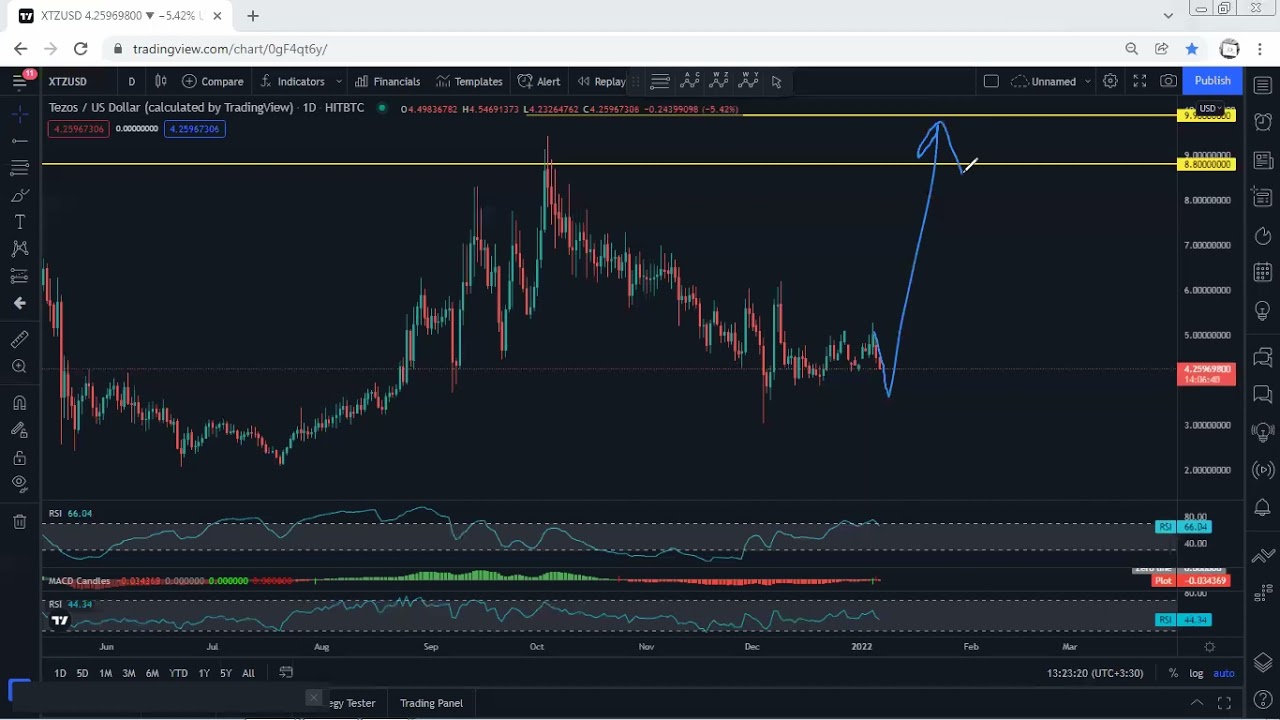Open the time axis settings gear
1280x720 pixels.
[1210, 647]
